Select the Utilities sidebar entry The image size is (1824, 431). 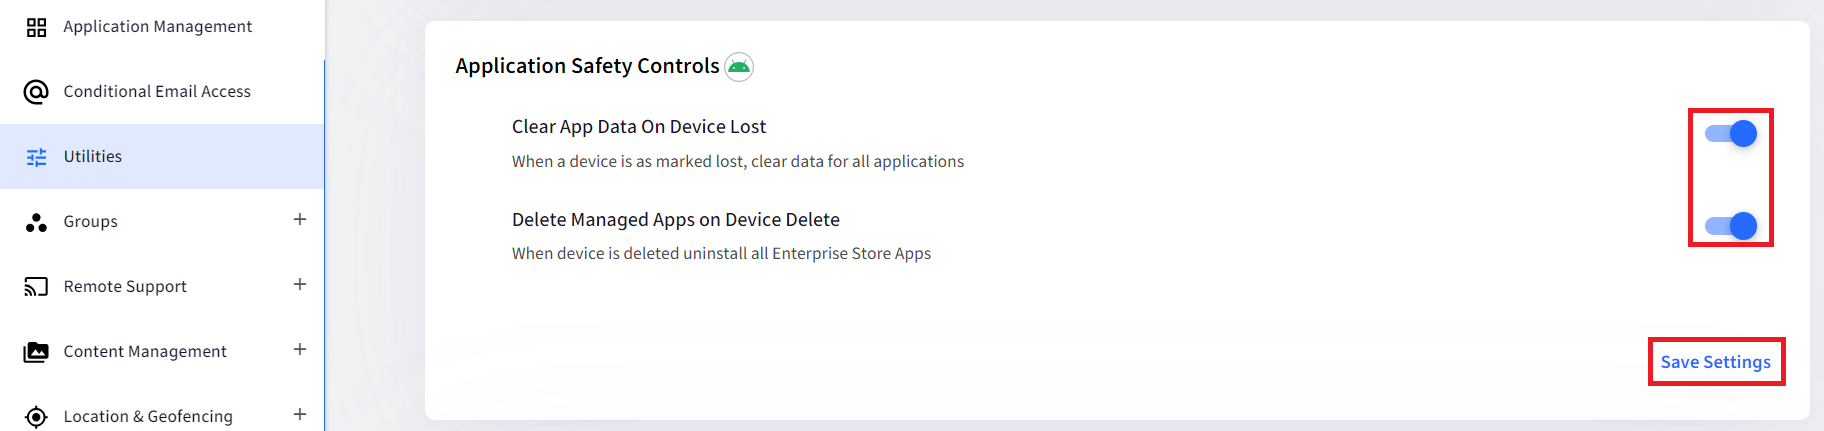point(162,157)
